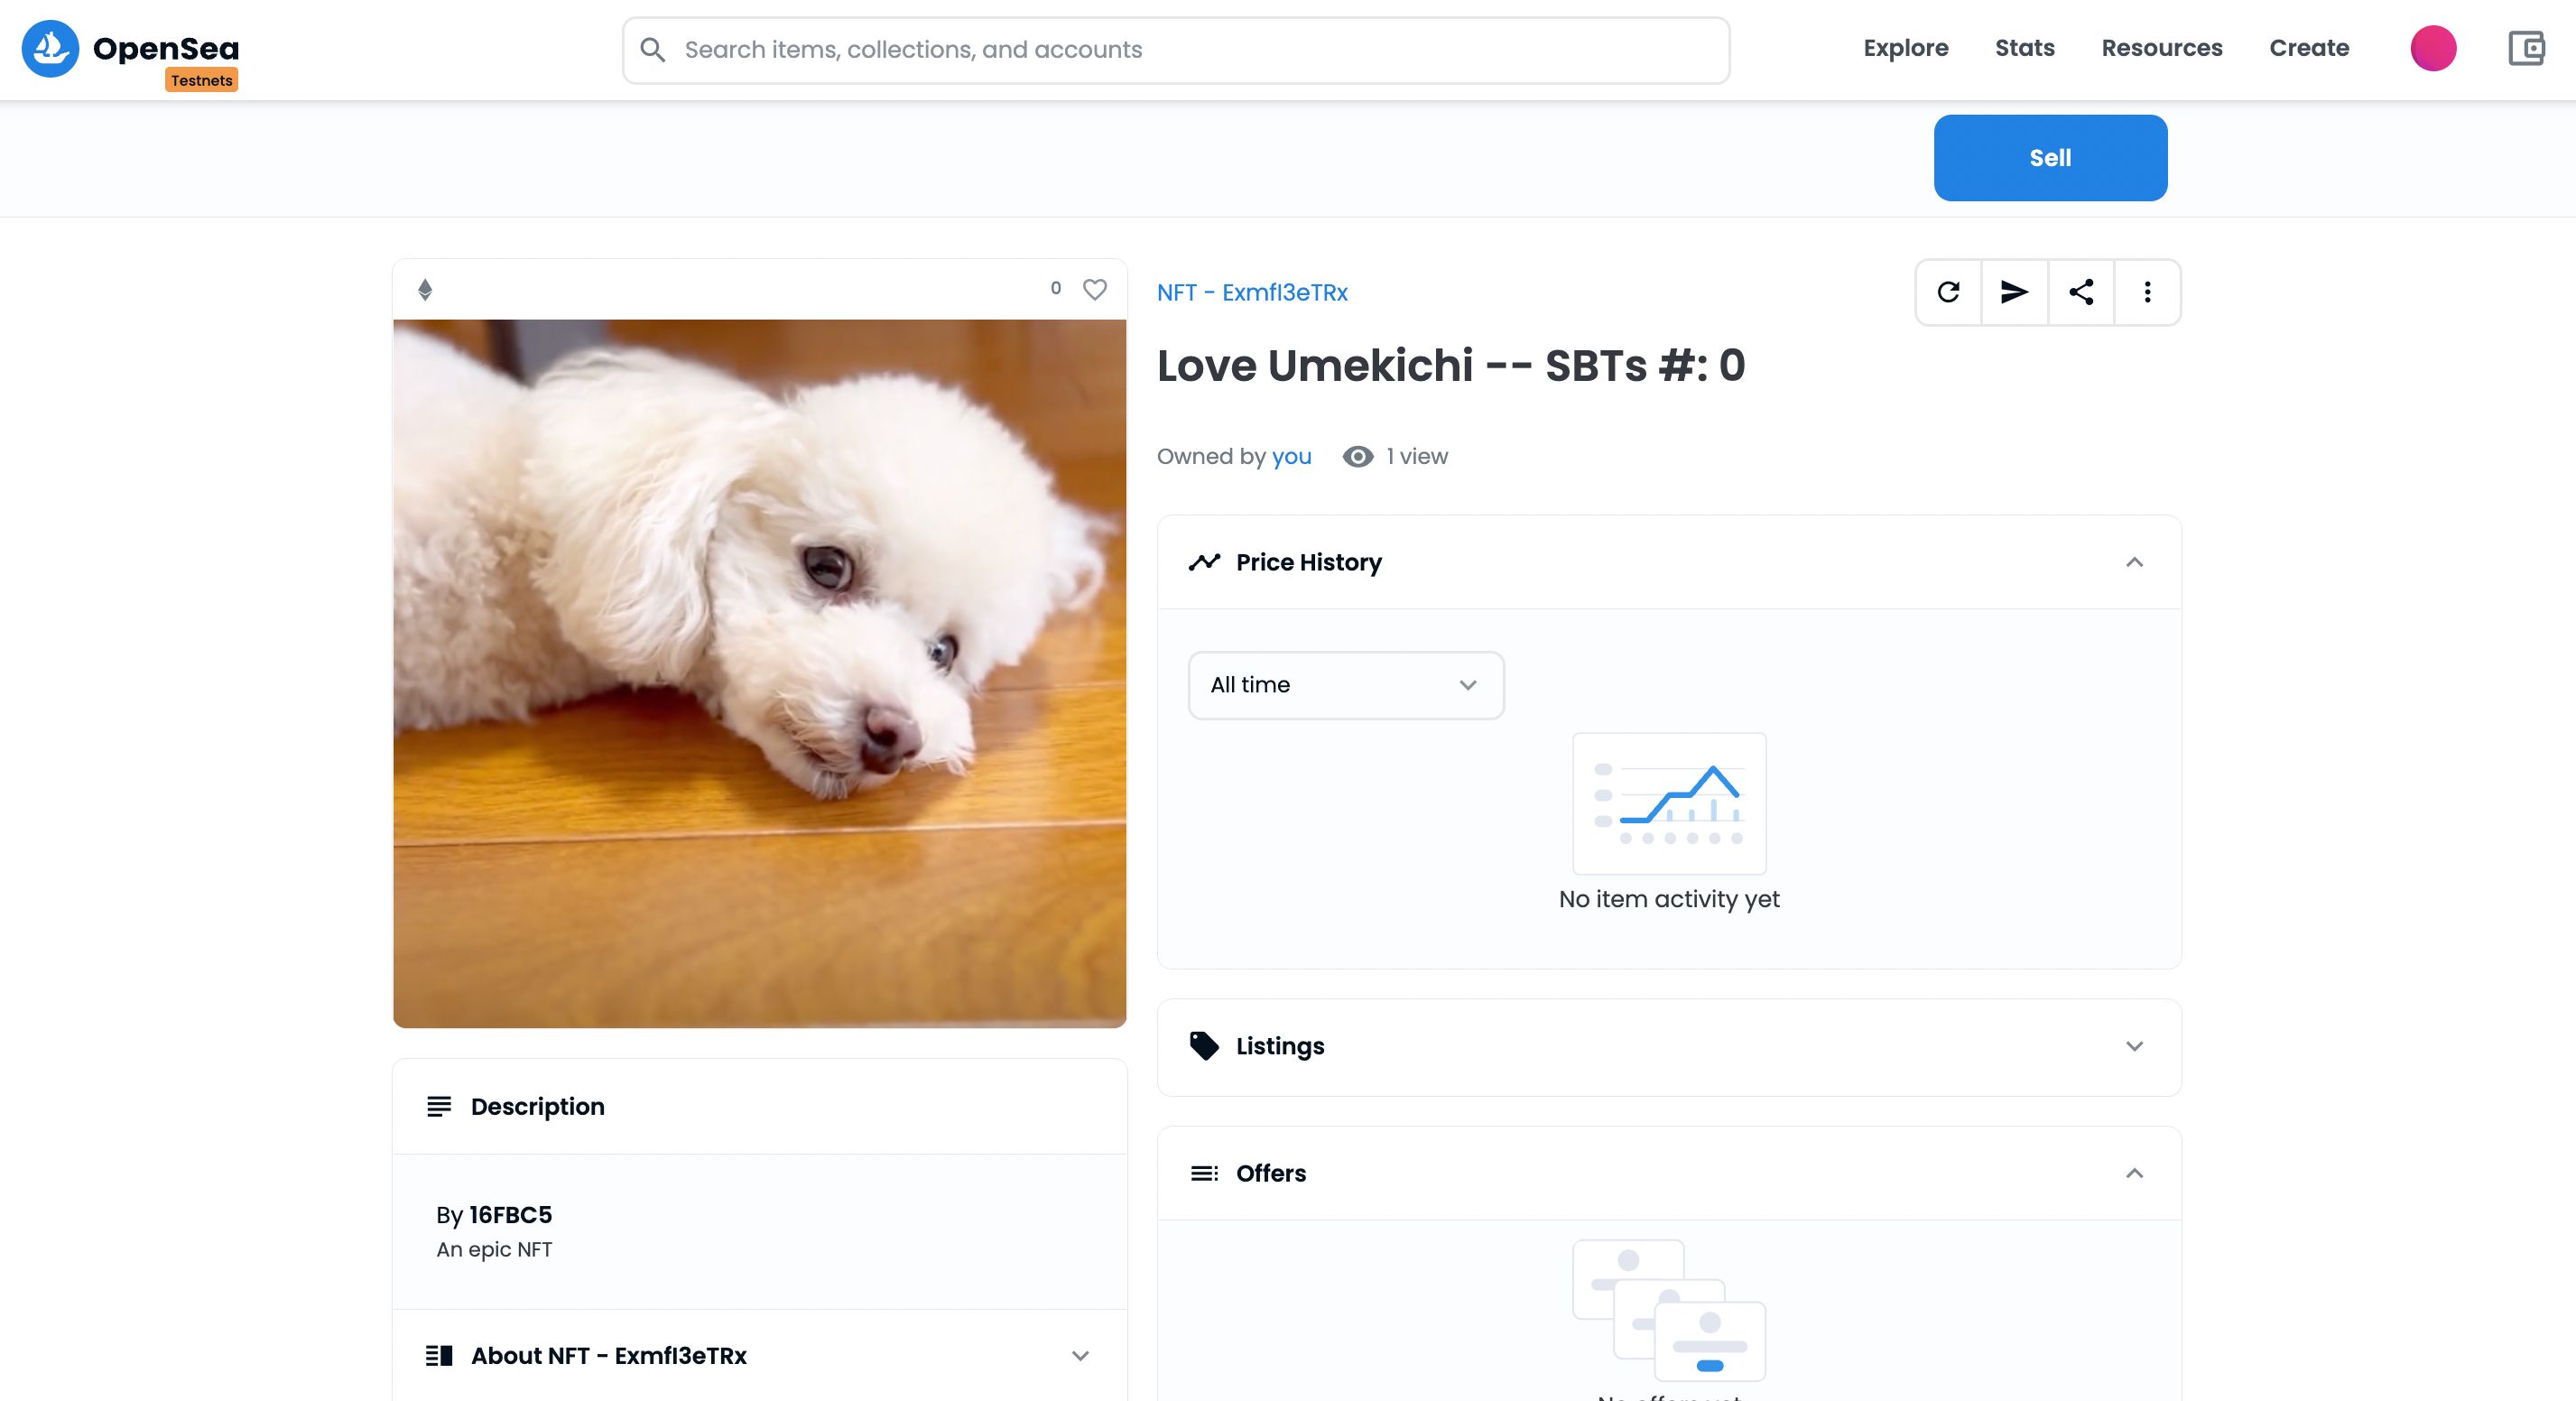Collapse the Price History section

coord(2134,562)
